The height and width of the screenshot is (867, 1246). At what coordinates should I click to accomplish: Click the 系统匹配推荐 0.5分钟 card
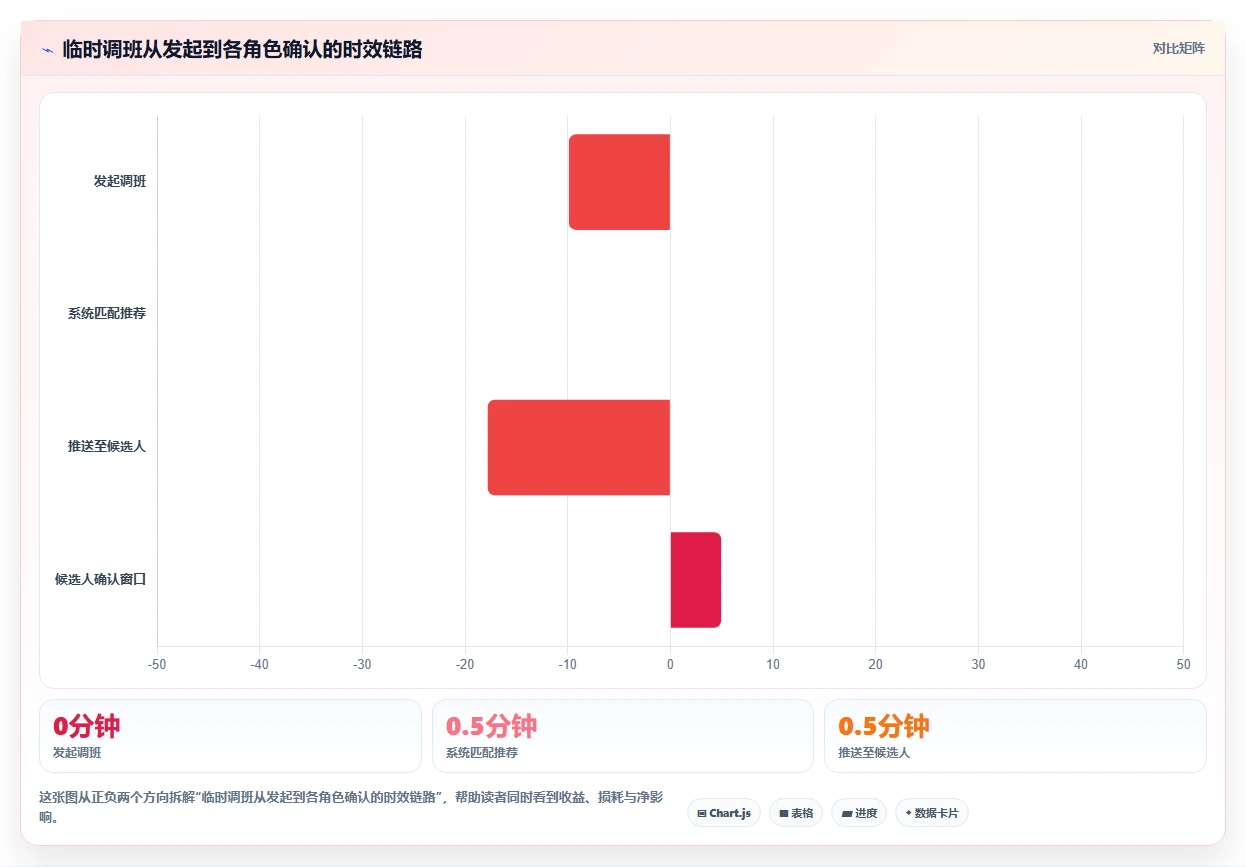pos(622,736)
